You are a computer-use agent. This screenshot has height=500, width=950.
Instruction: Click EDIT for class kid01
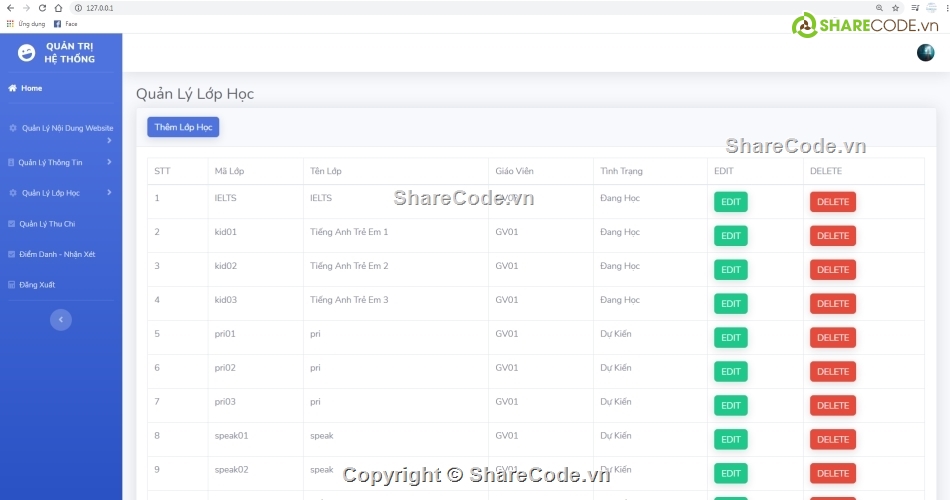click(x=731, y=236)
